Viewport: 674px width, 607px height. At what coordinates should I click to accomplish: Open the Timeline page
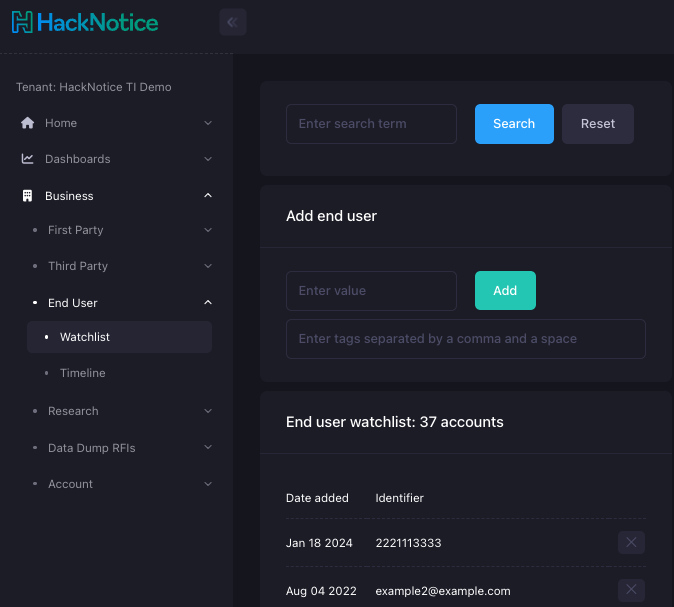82,373
